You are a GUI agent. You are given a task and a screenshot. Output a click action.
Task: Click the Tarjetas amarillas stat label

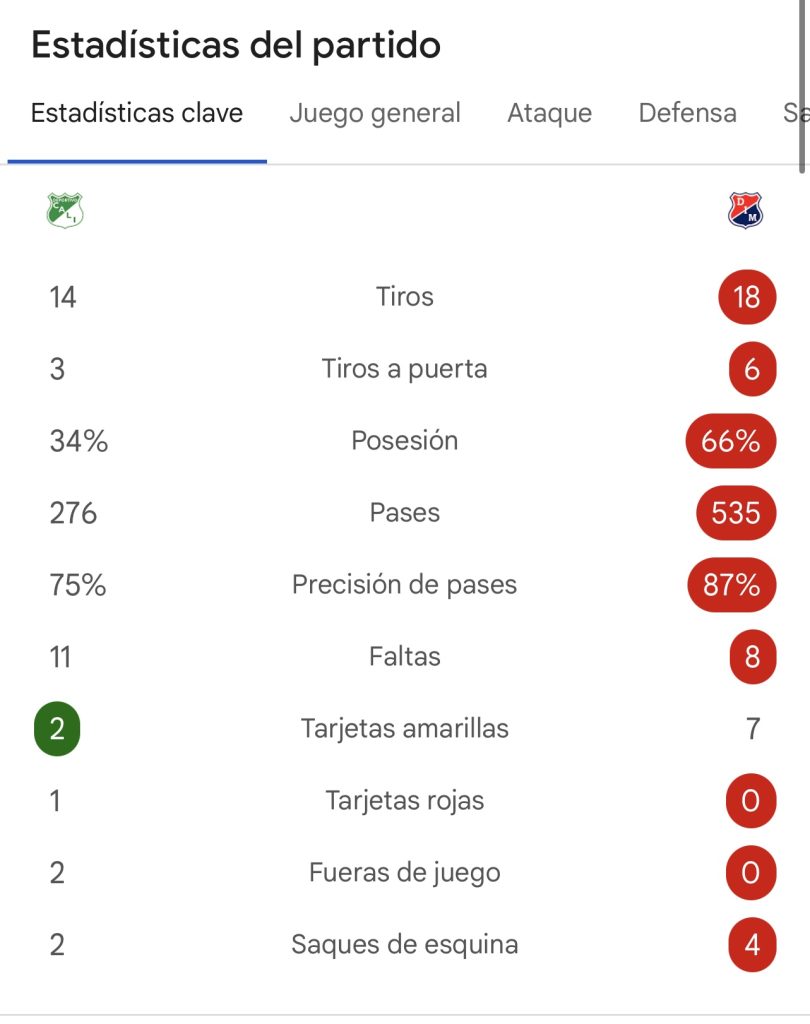click(404, 729)
